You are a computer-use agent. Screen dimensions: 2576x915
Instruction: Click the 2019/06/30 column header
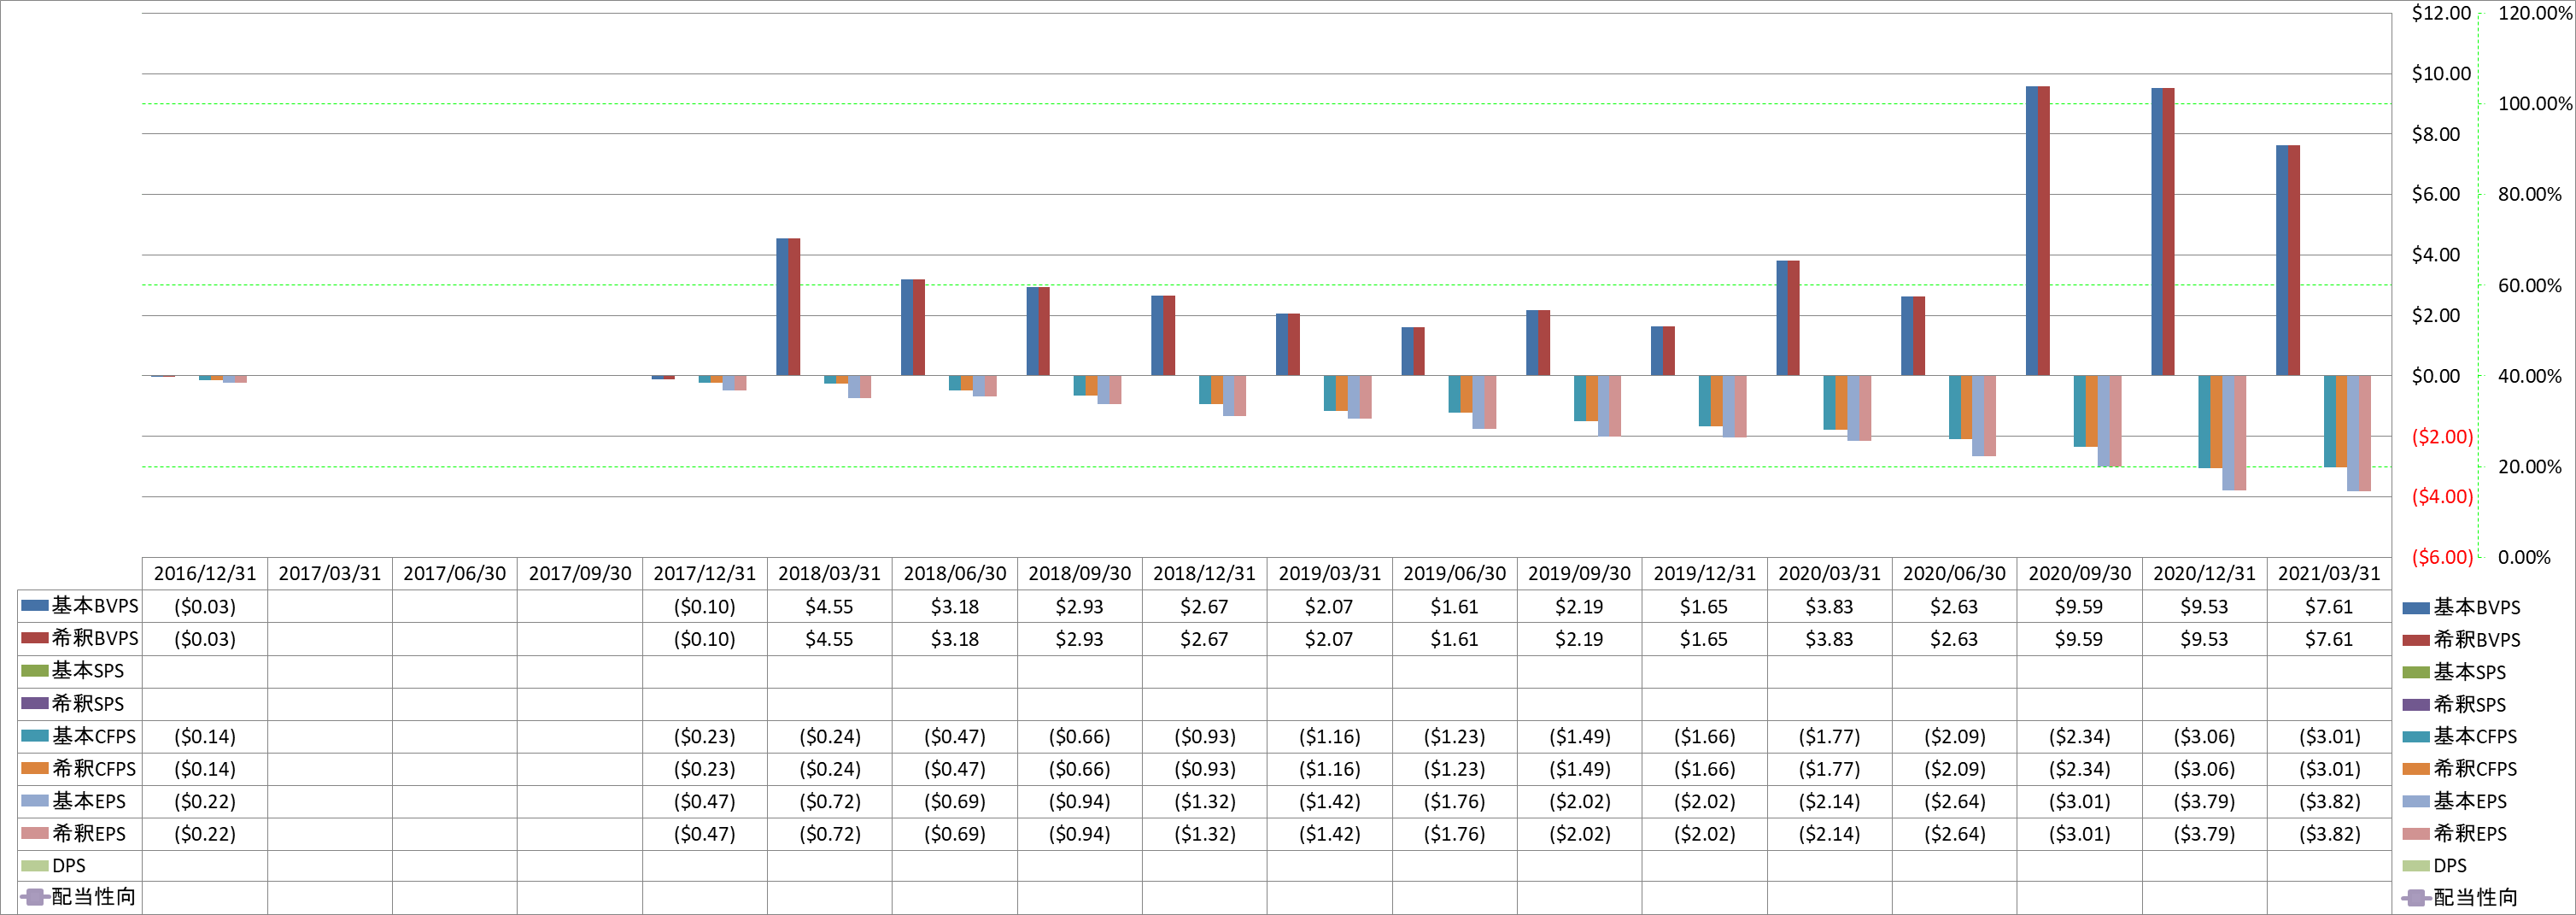tap(1454, 573)
